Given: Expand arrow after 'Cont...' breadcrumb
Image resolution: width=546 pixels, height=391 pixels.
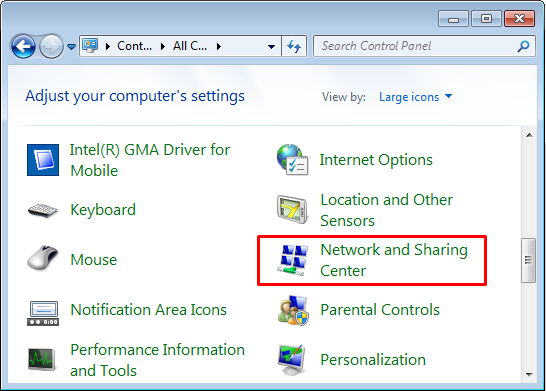Looking at the screenshot, I should click(163, 46).
